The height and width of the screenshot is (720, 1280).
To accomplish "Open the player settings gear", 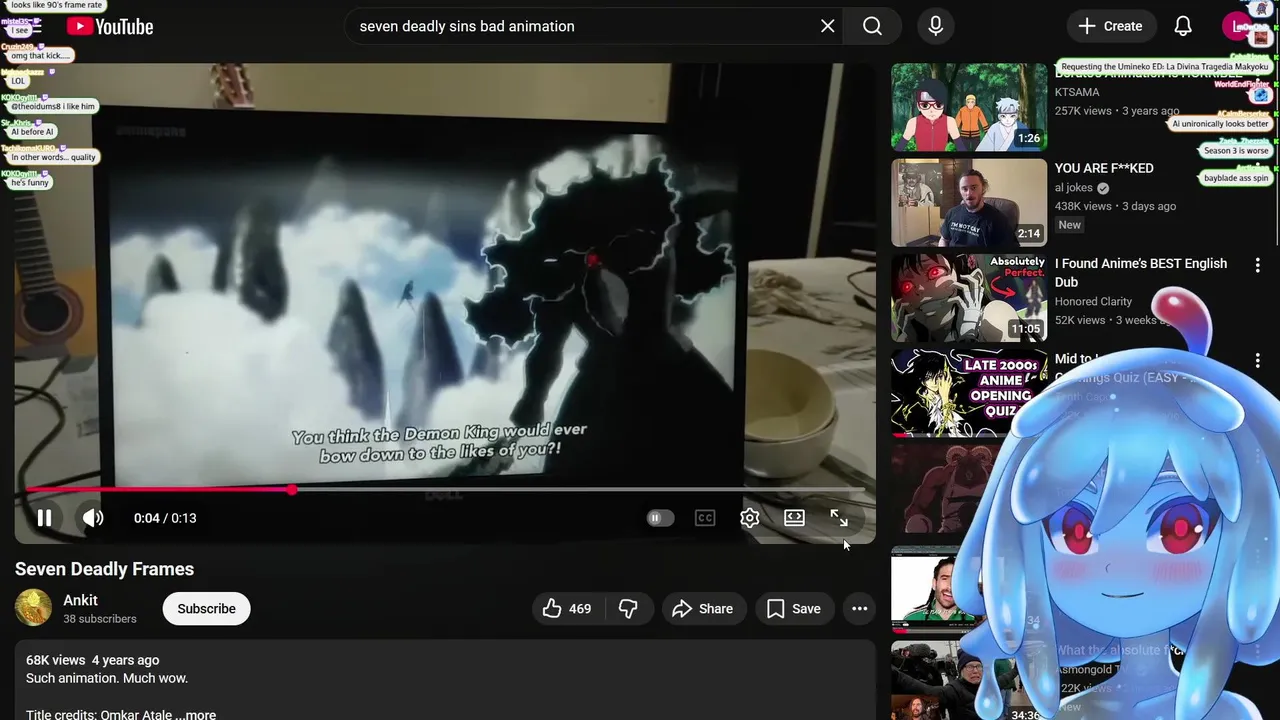I will 750,518.
